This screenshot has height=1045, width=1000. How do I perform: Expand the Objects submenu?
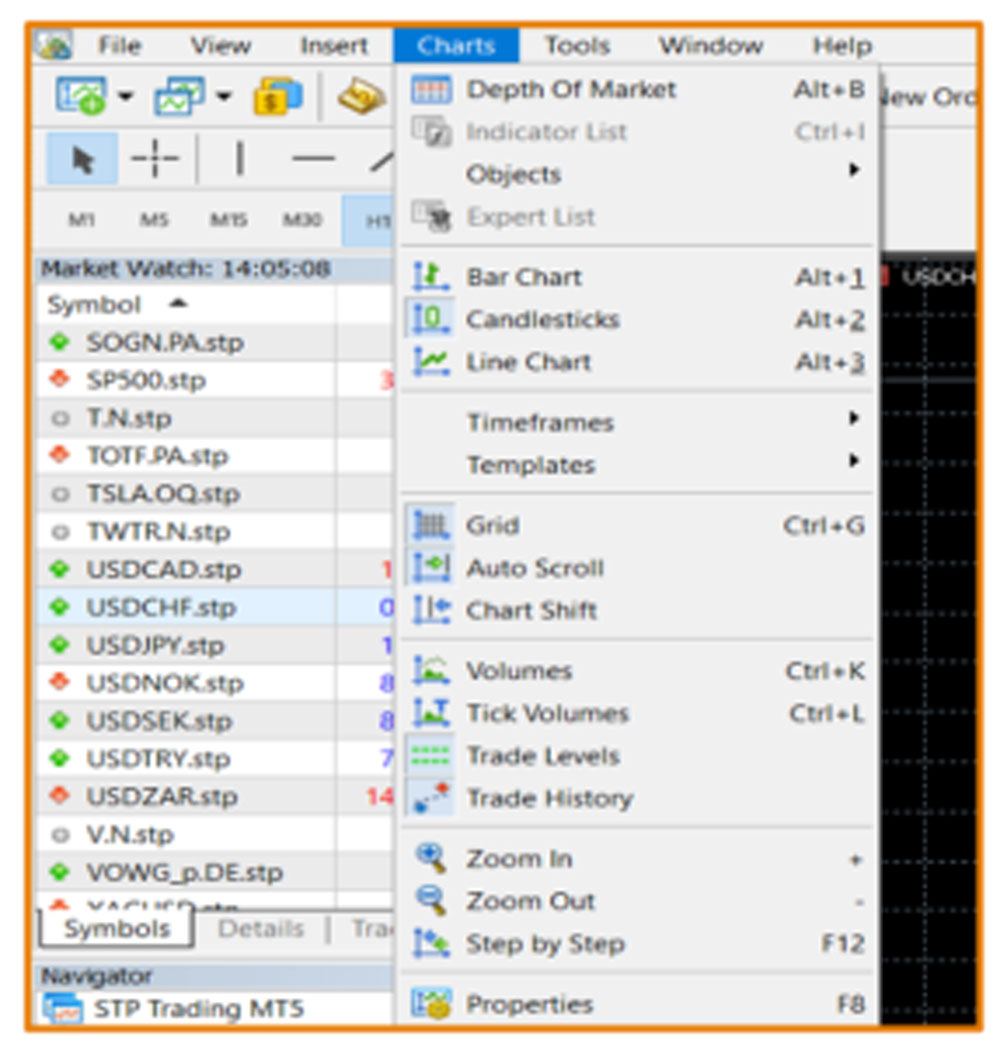pyautogui.click(x=638, y=174)
